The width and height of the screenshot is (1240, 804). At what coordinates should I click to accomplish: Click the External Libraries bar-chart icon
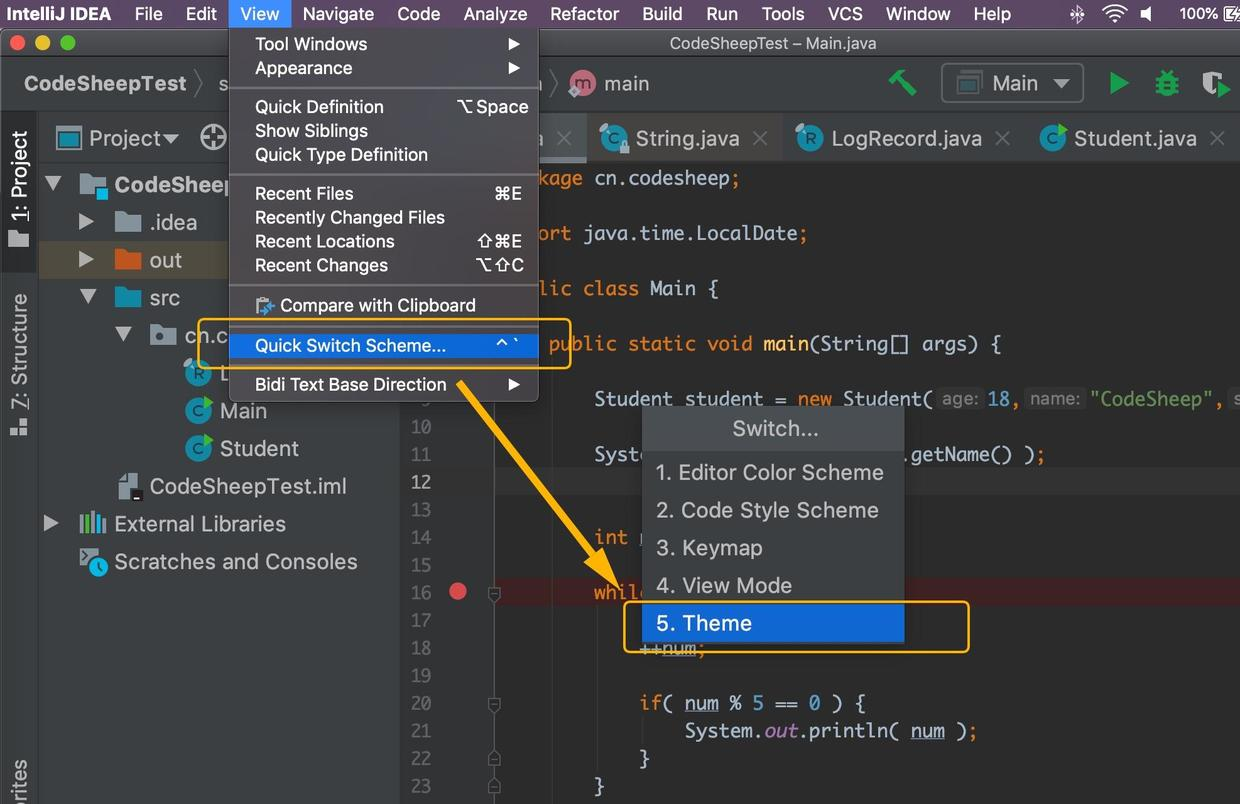click(x=93, y=523)
